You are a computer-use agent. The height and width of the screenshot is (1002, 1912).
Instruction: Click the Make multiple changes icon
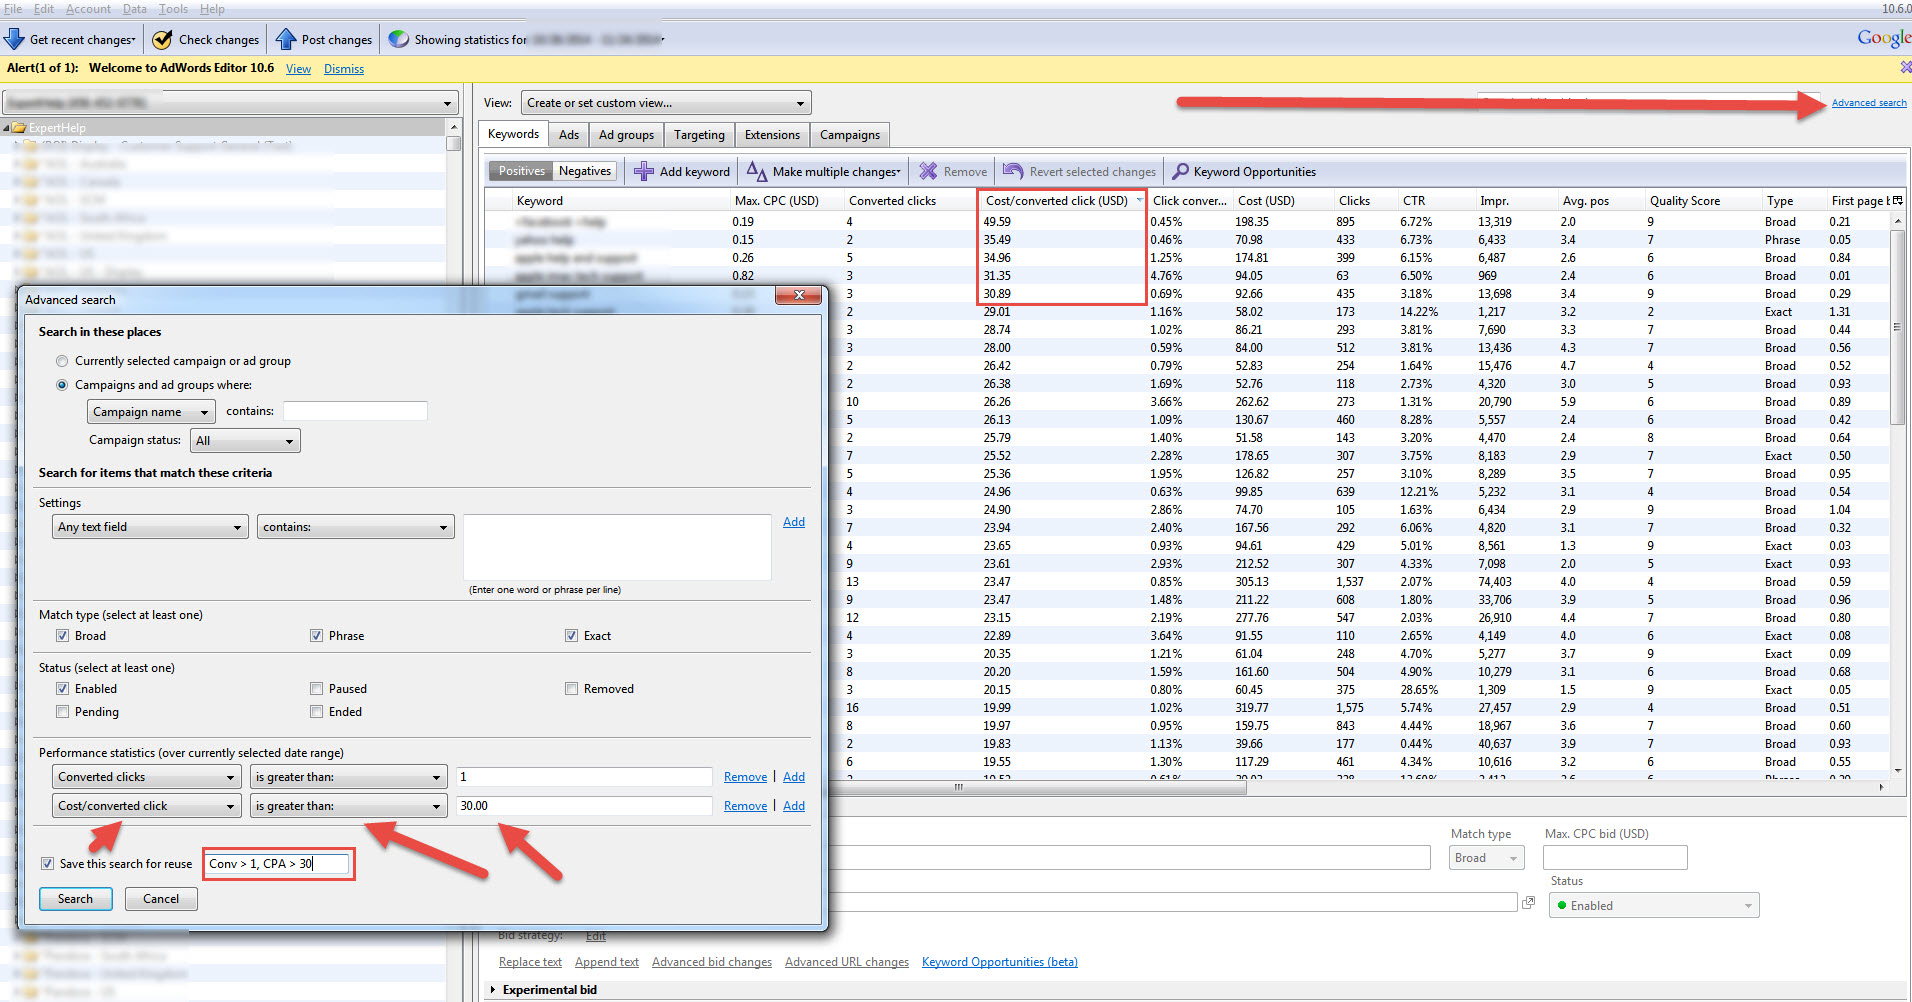pos(757,172)
